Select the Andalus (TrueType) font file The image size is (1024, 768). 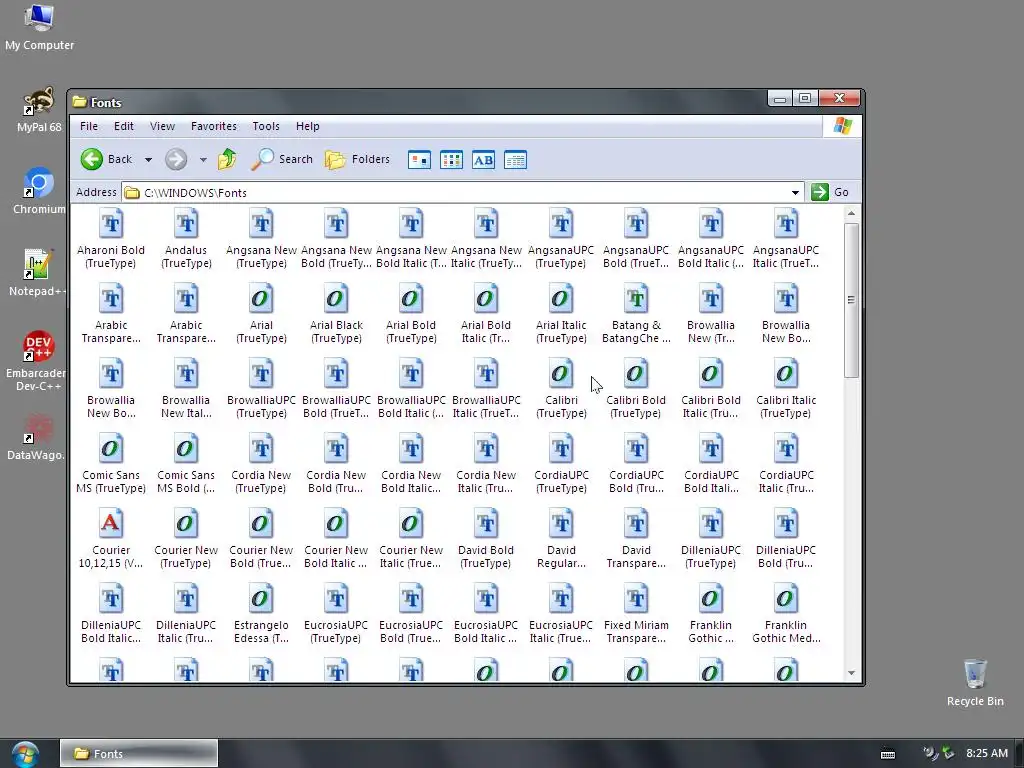coord(186,224)
